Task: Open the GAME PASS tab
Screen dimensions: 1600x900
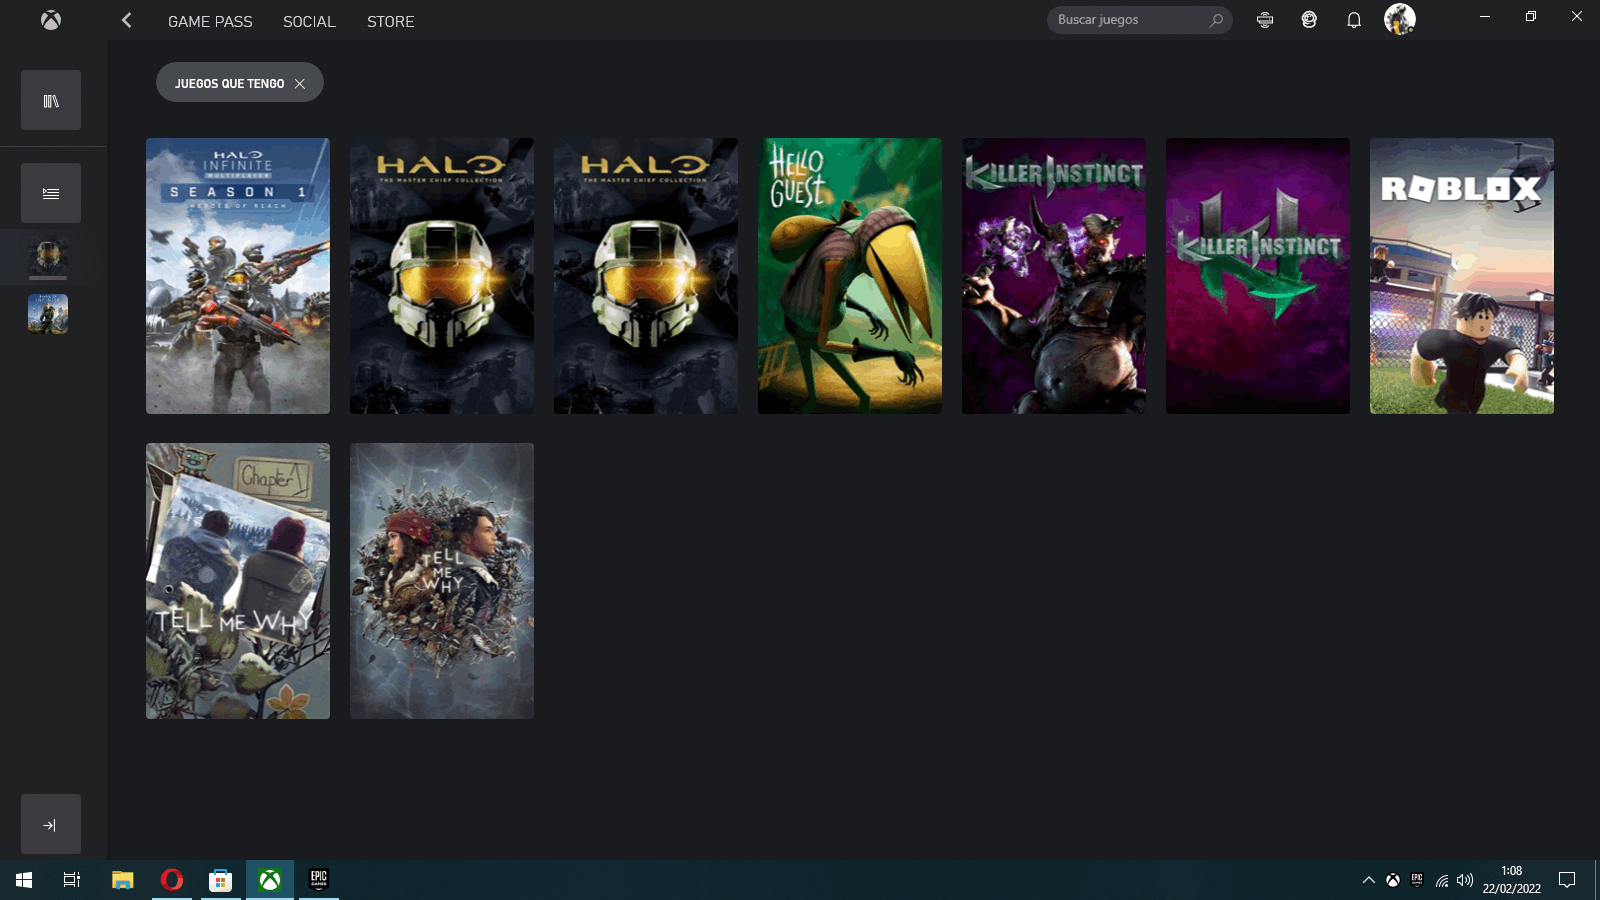Action: [x=210, y=21]
